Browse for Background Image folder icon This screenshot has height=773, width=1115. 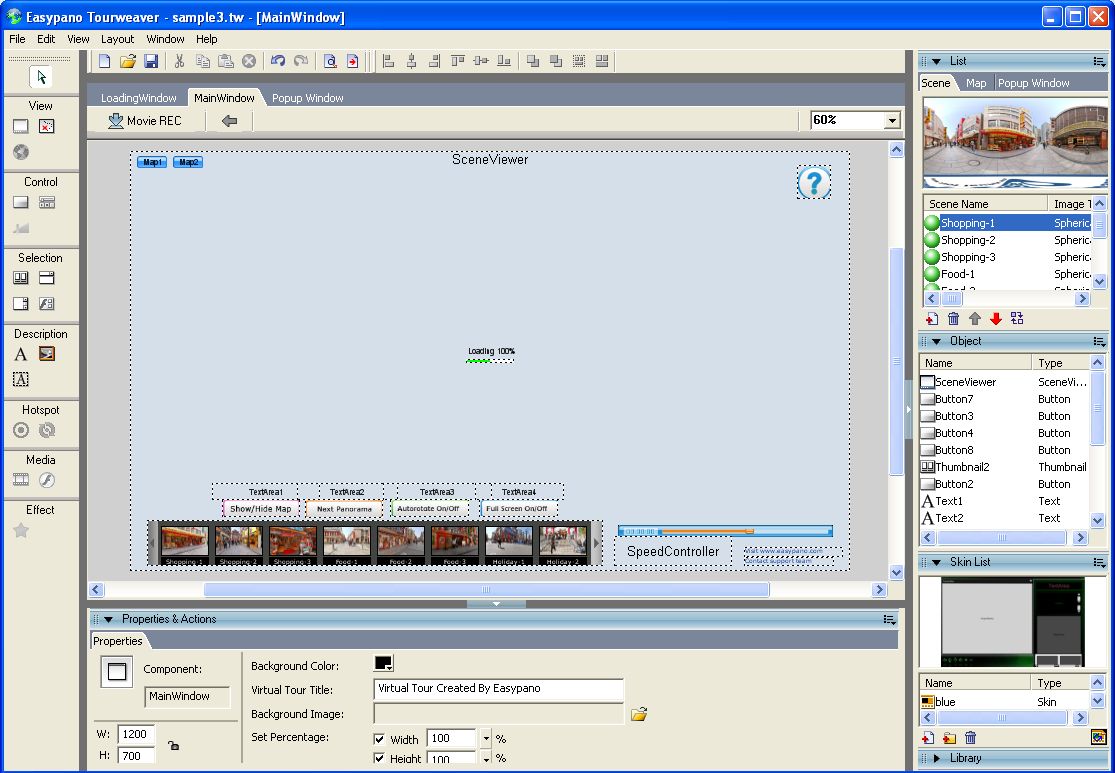point(639,714)
